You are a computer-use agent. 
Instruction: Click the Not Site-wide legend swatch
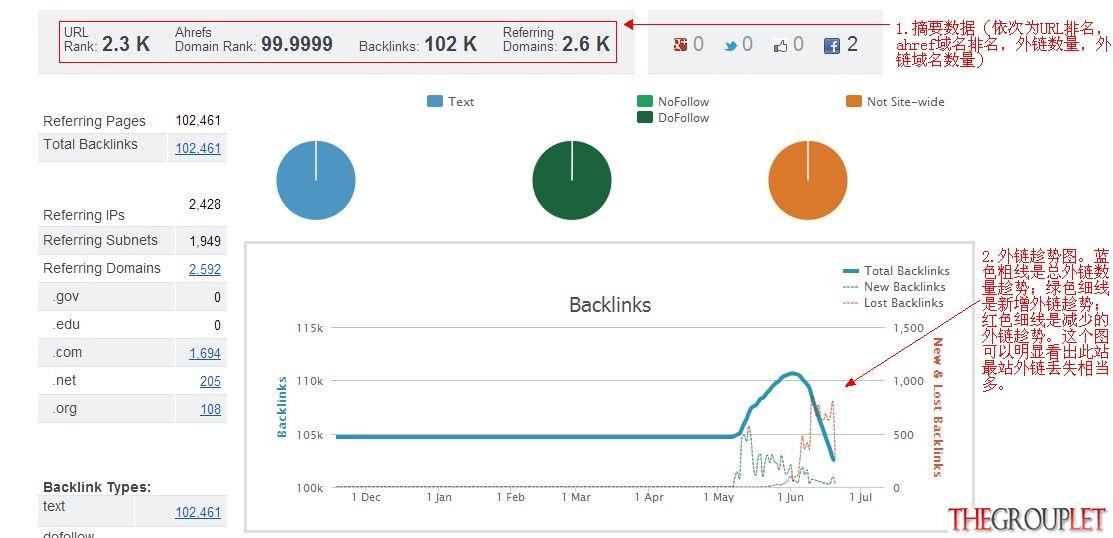854,101
